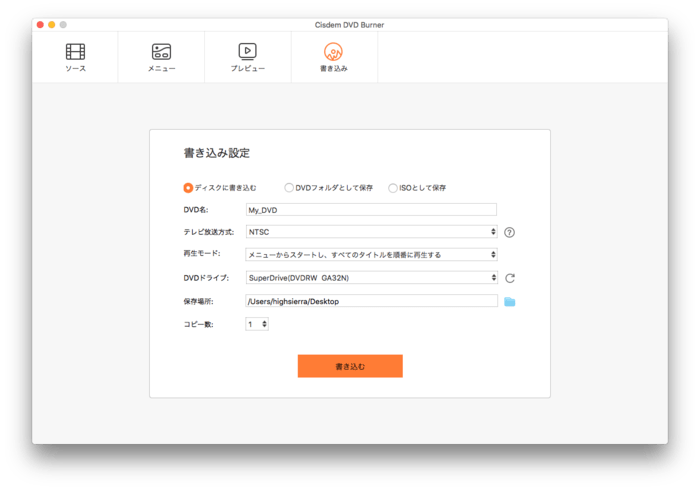Expand the 再生モード playback mode dropdown

[371, 255]
